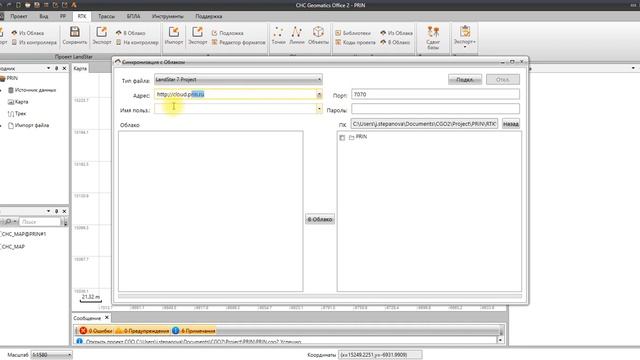640x360 pixels.
Task: Click Из Облака next to Библиотеки
Action: 396,33
